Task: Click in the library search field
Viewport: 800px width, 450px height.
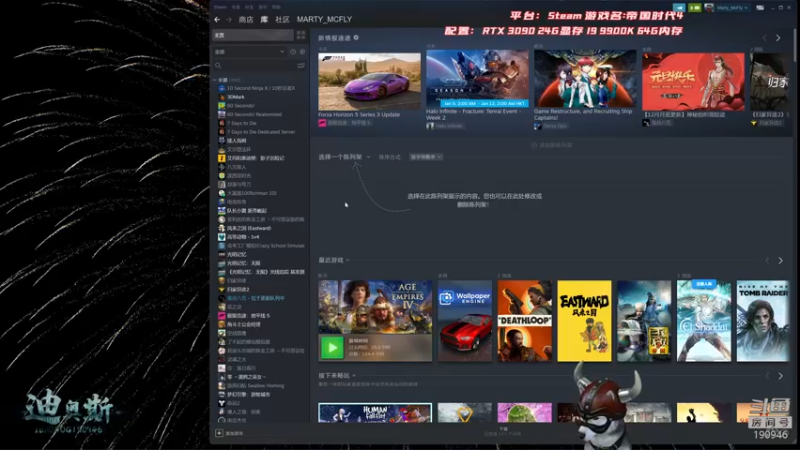Action: pyautogui.click(x=258, y=66)
